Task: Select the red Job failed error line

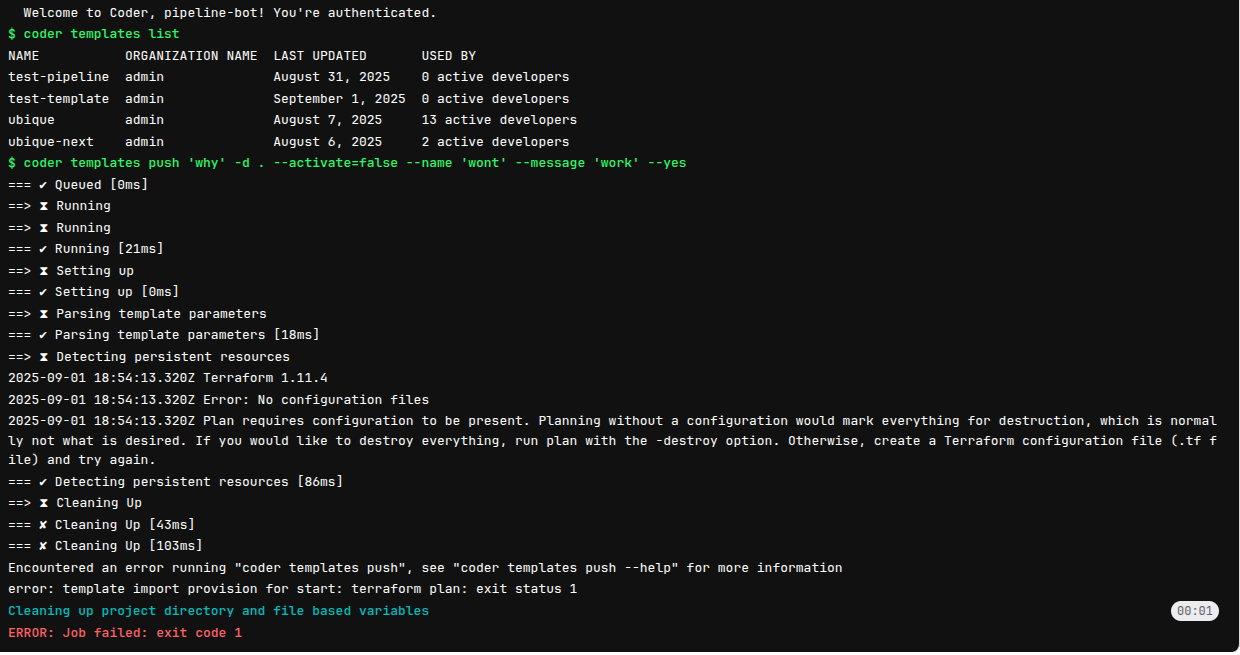Action: pyautogui.click(x=125, y=633)
